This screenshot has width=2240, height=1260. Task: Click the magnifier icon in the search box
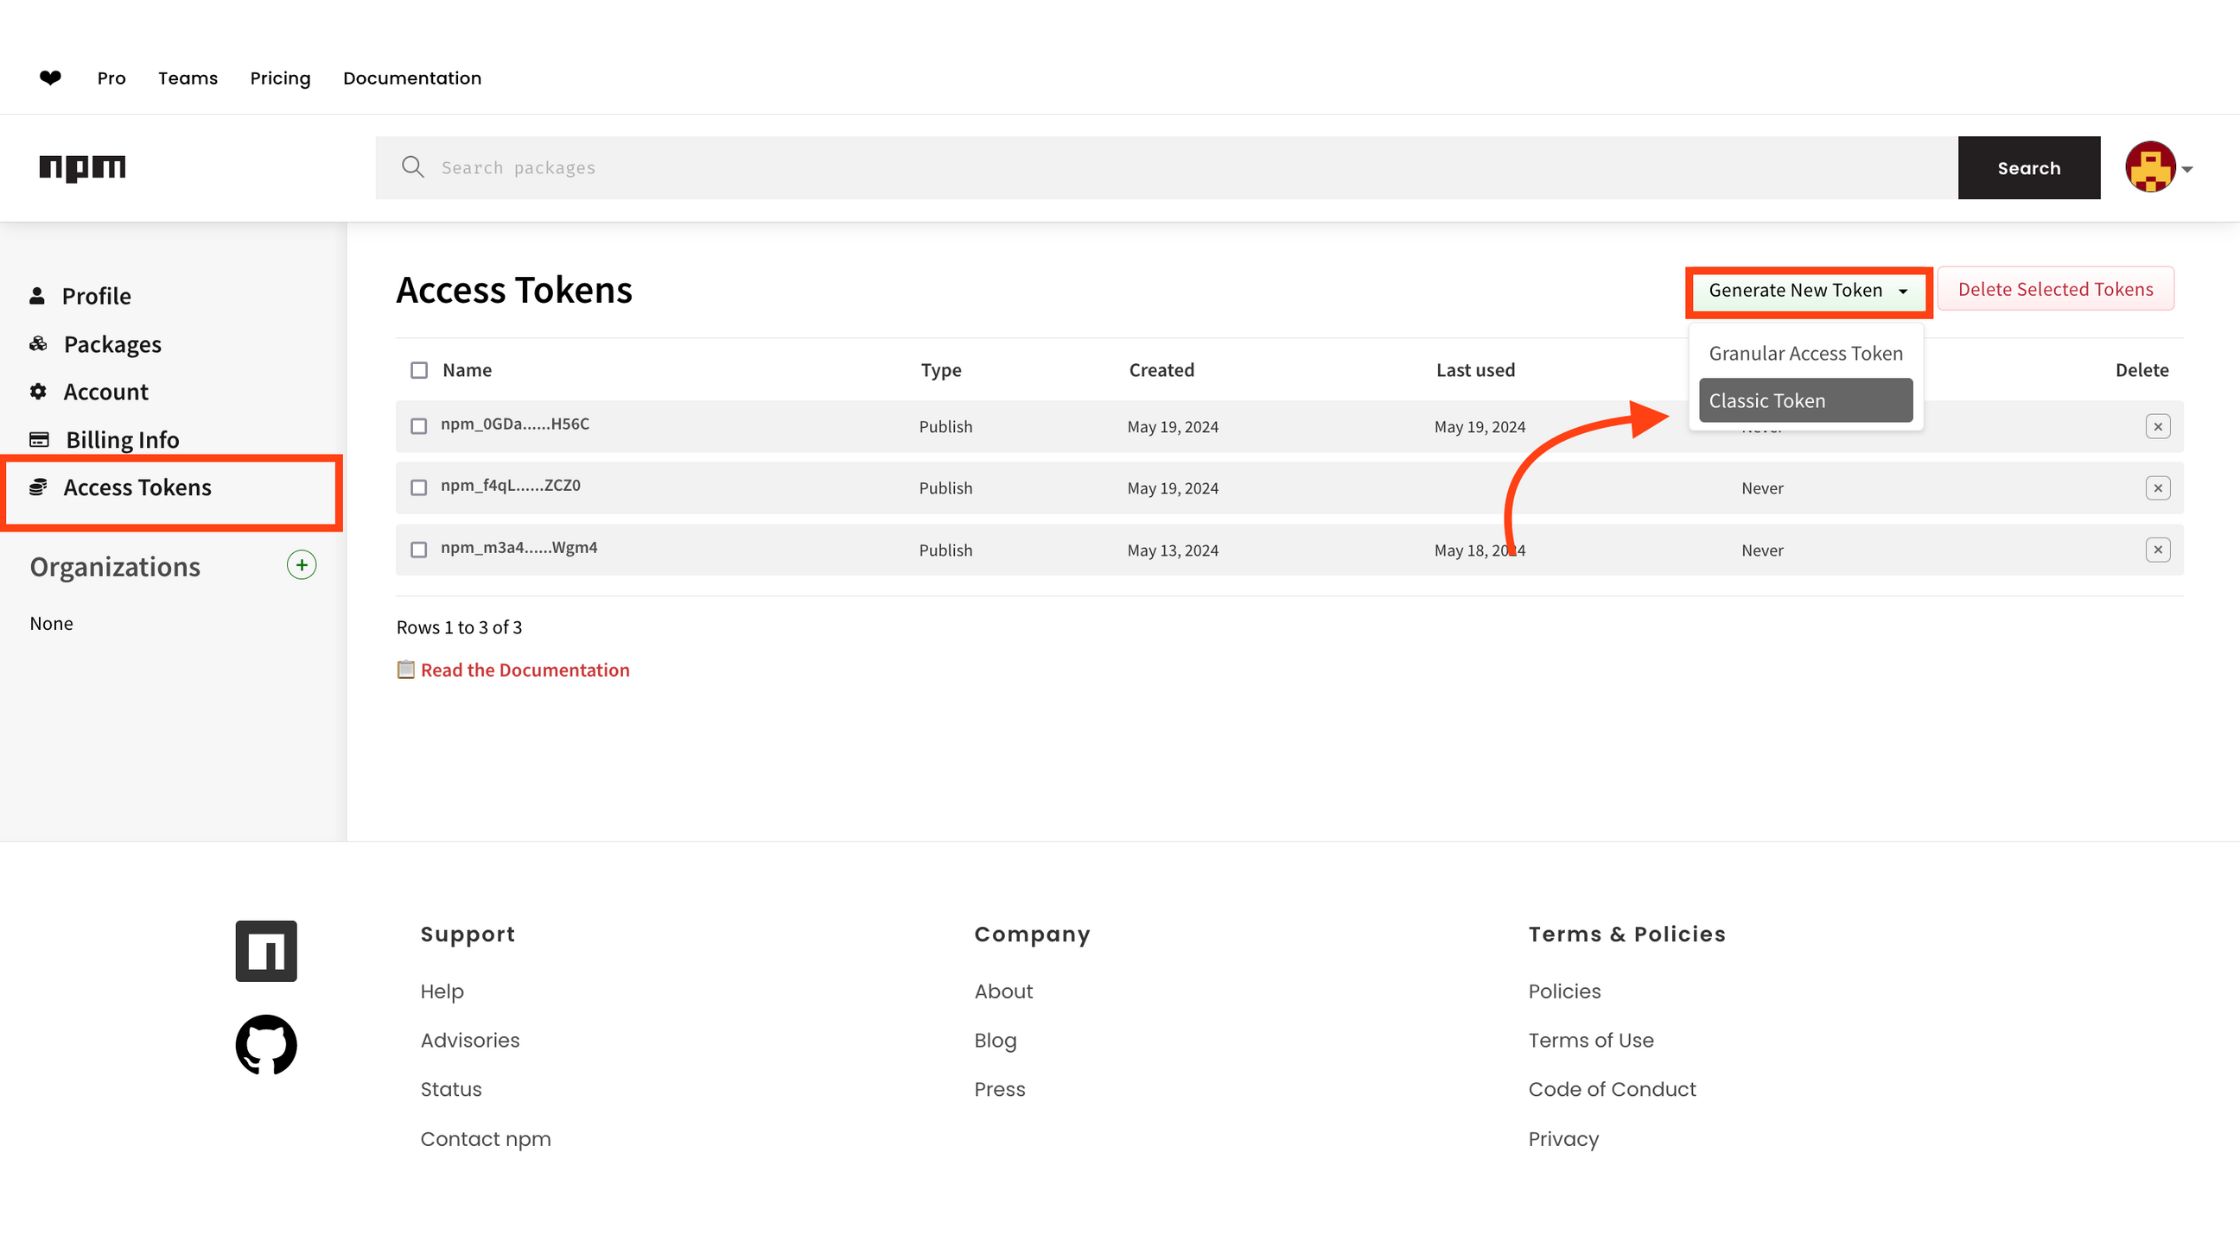coord(412,167)
